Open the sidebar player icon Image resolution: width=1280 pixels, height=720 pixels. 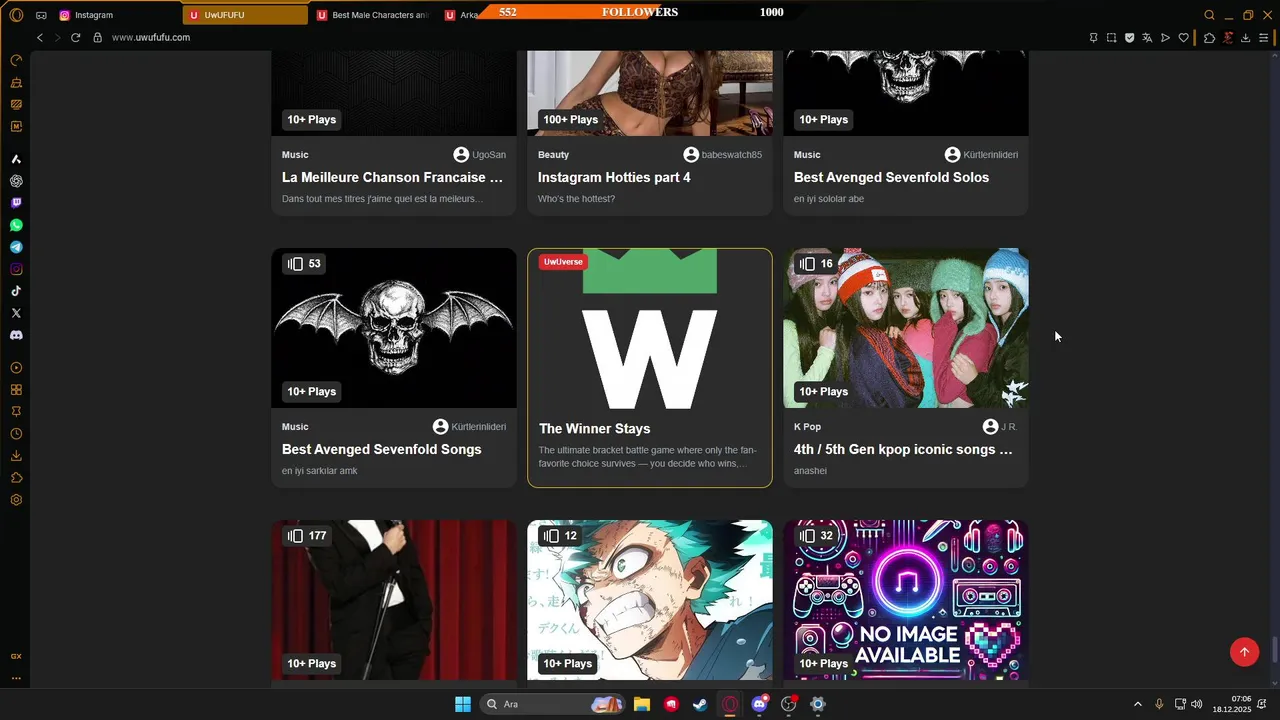[16, 368]
